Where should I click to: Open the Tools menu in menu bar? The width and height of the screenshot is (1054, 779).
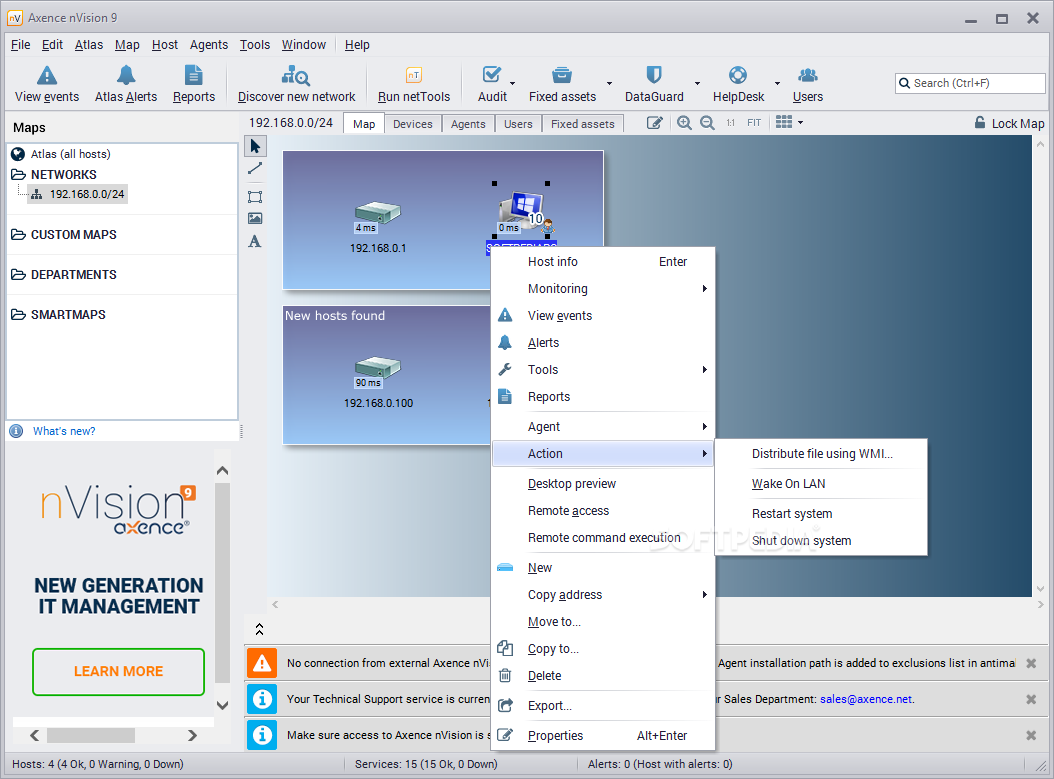tap(255, 45)
